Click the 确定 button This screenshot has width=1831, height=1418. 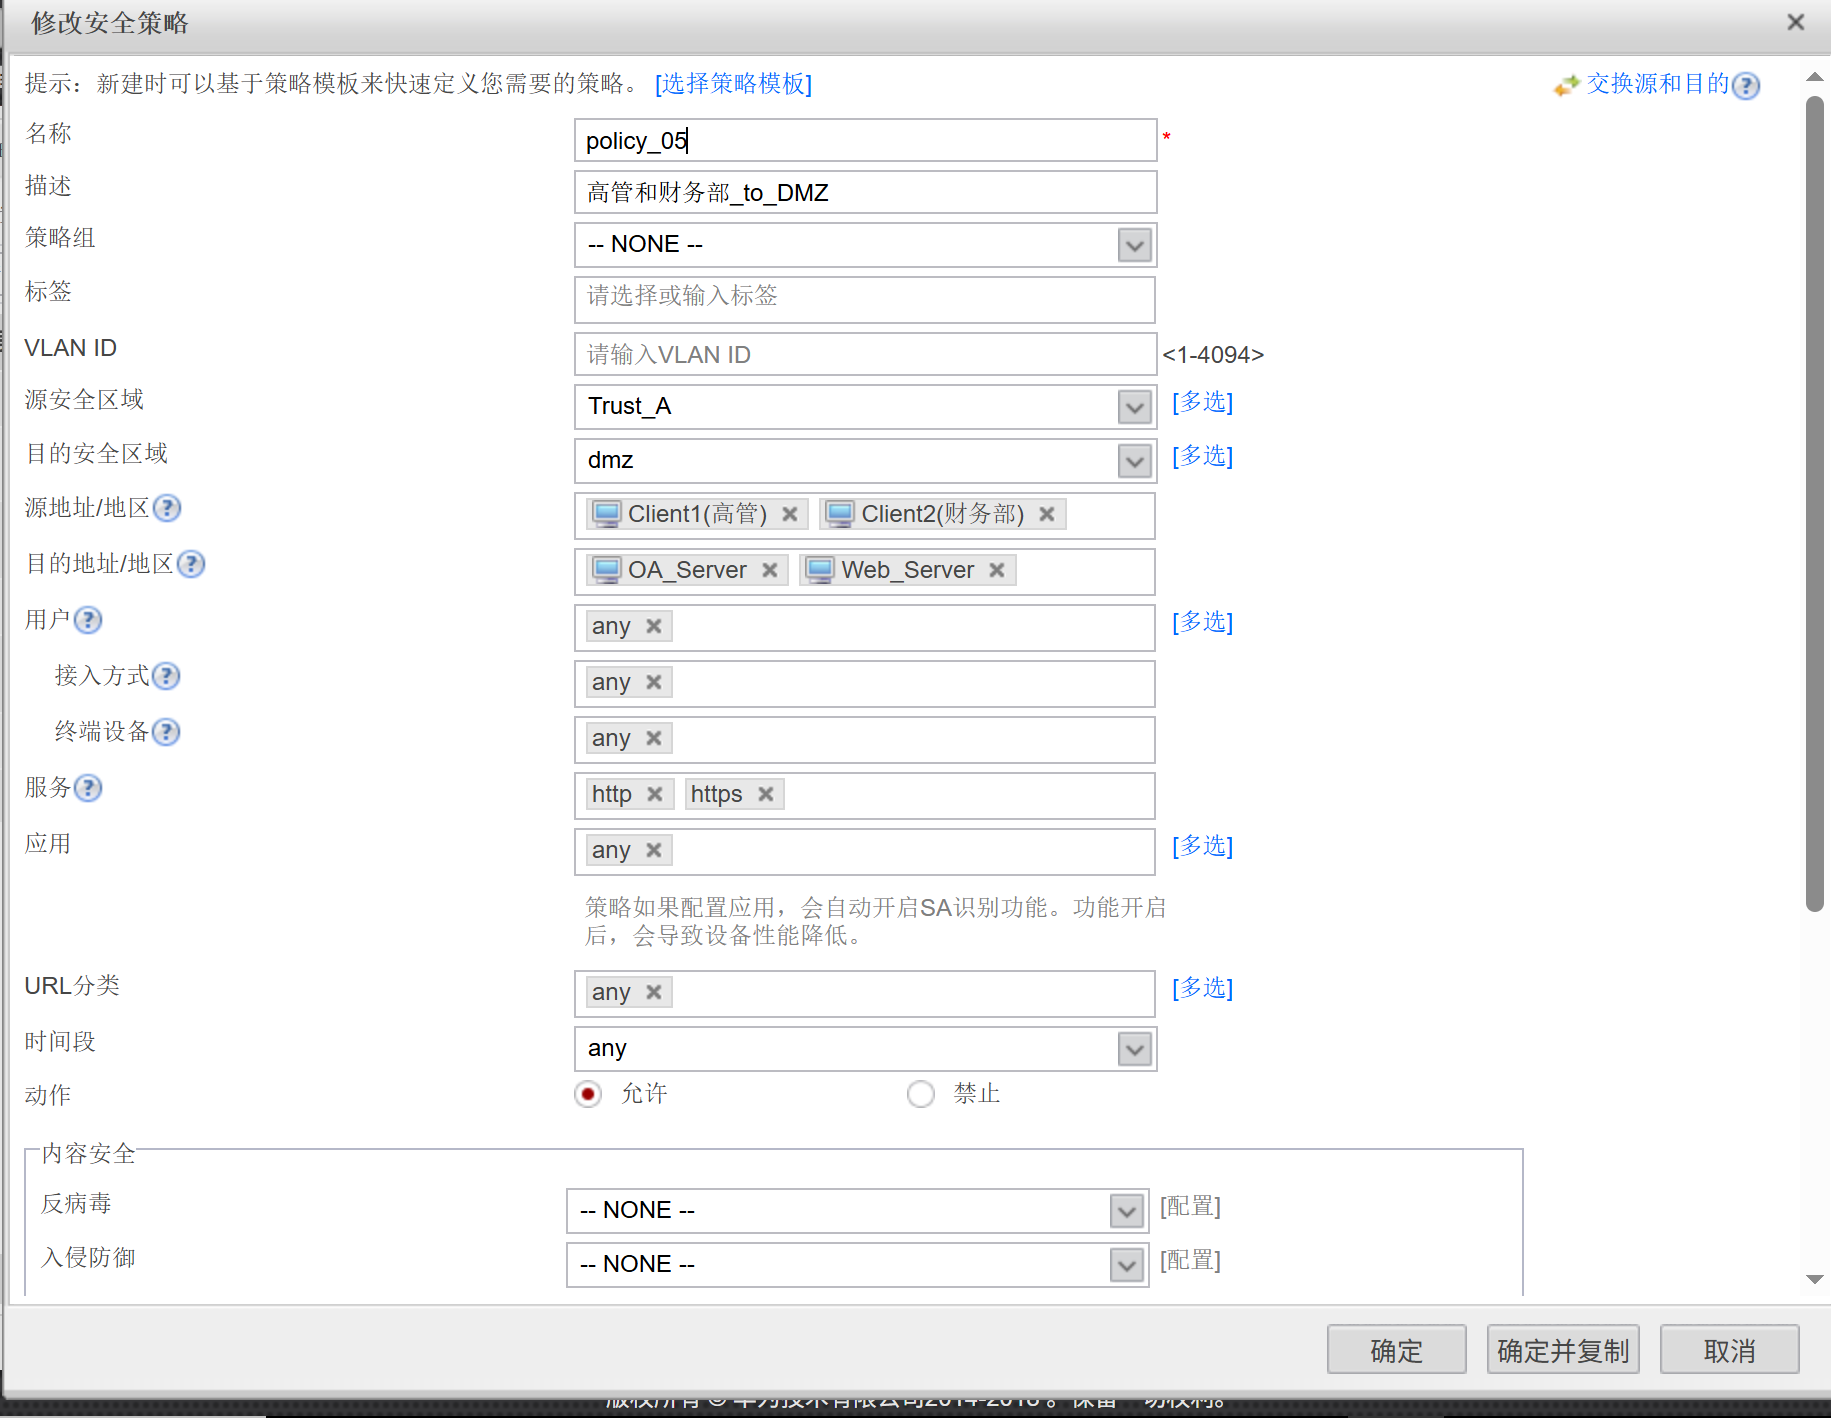click(1397, 1350)
